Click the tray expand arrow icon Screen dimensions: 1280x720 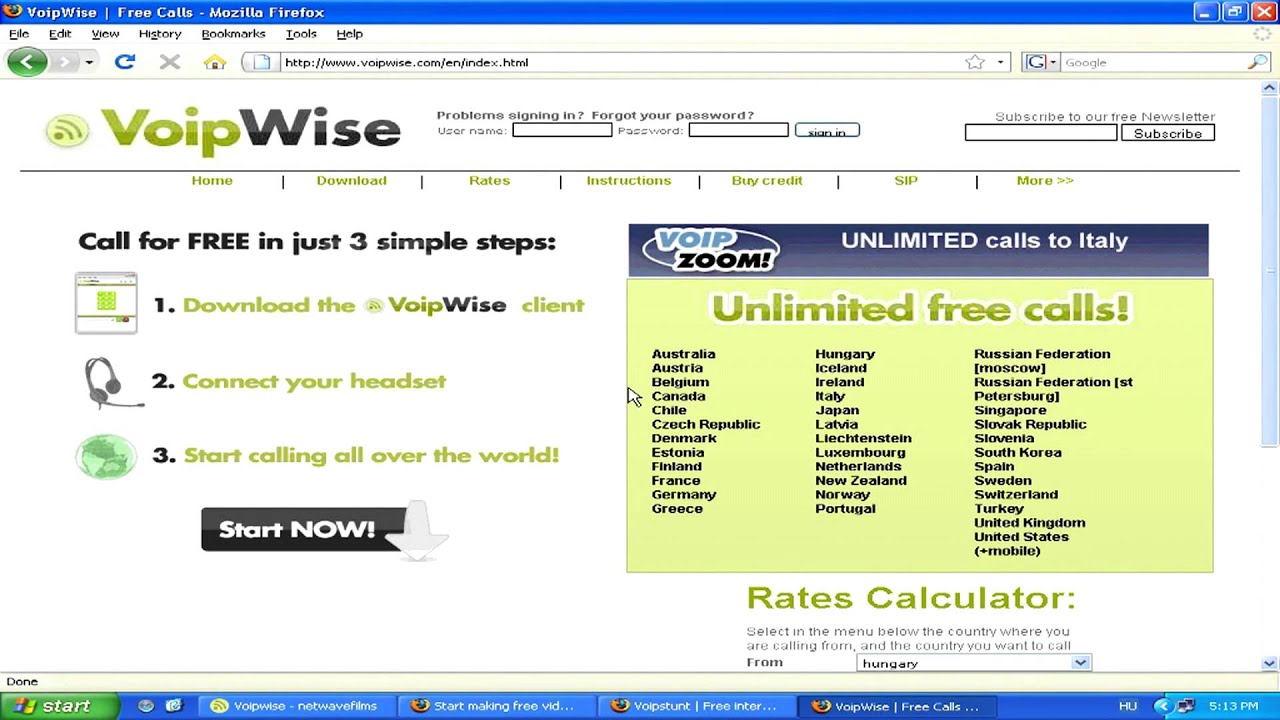click(x=1162, y=706)
